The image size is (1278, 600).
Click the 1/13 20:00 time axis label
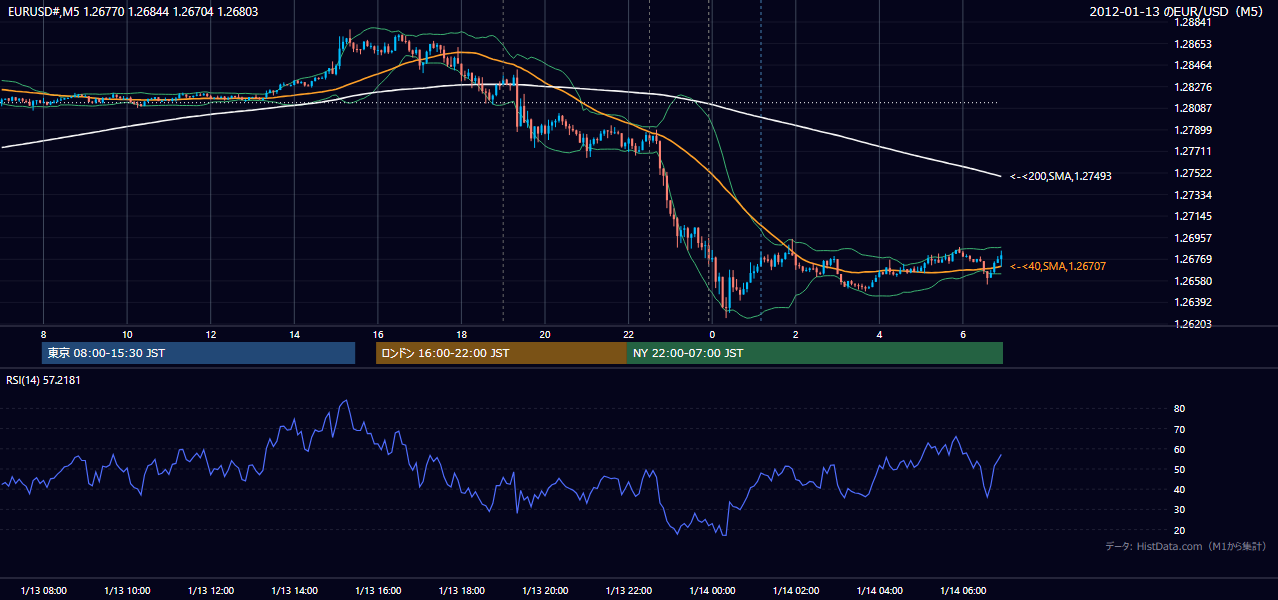coord(545,591)
